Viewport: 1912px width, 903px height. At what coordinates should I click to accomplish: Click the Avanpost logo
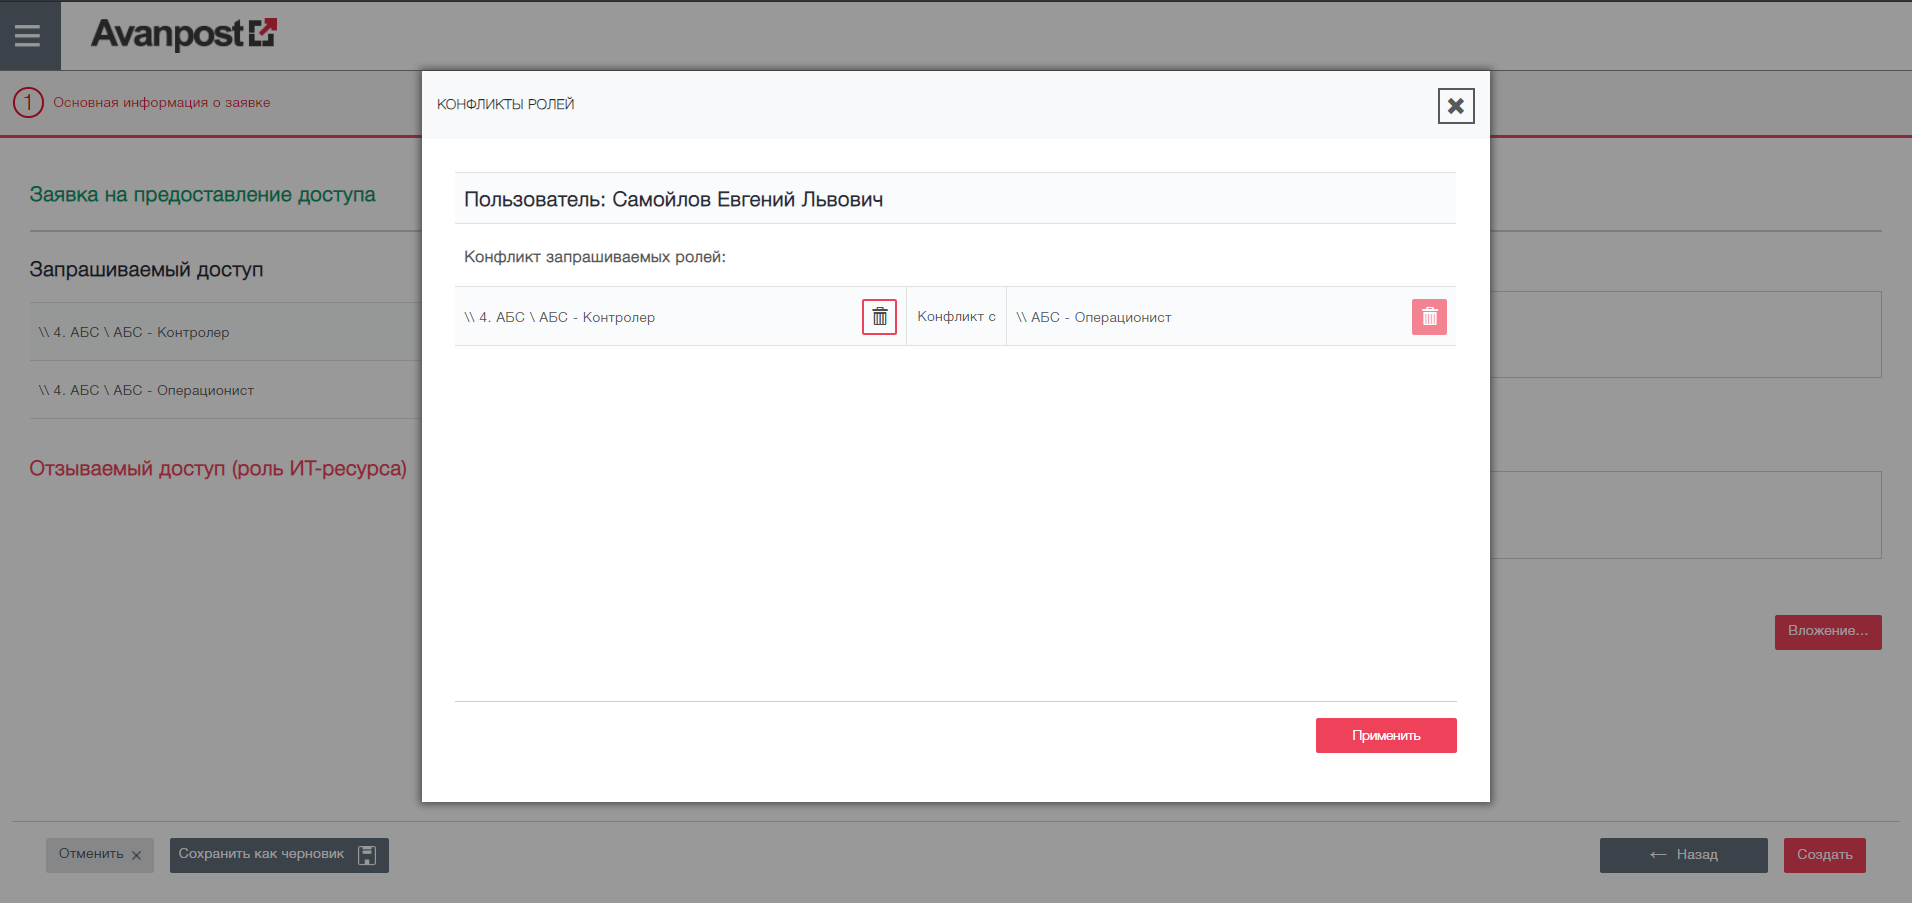pyautogui.click(x=184, y=34)
